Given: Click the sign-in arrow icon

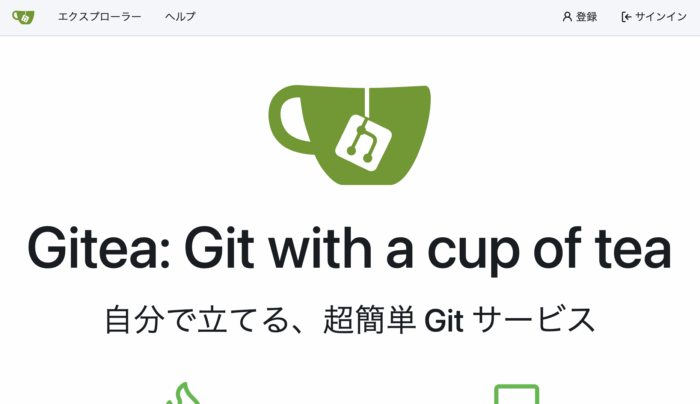Looking at the screenshot, I should tap(626, 17).
